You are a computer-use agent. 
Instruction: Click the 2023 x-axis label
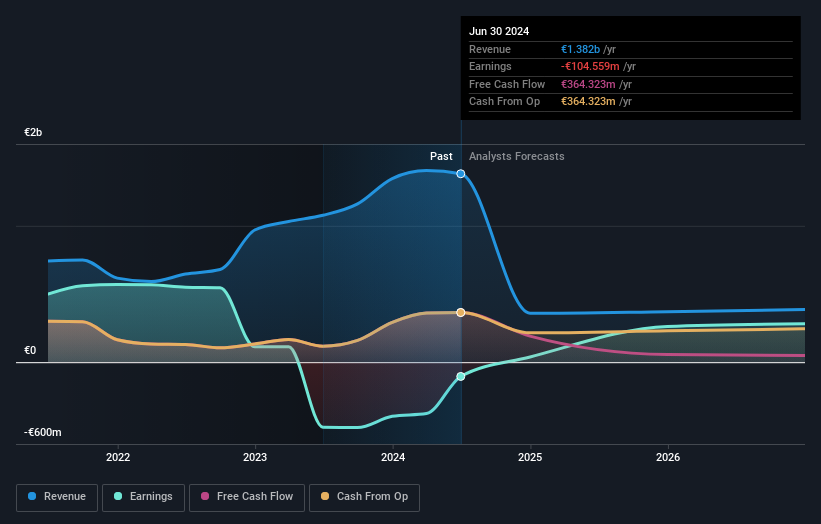click(255, 457)
